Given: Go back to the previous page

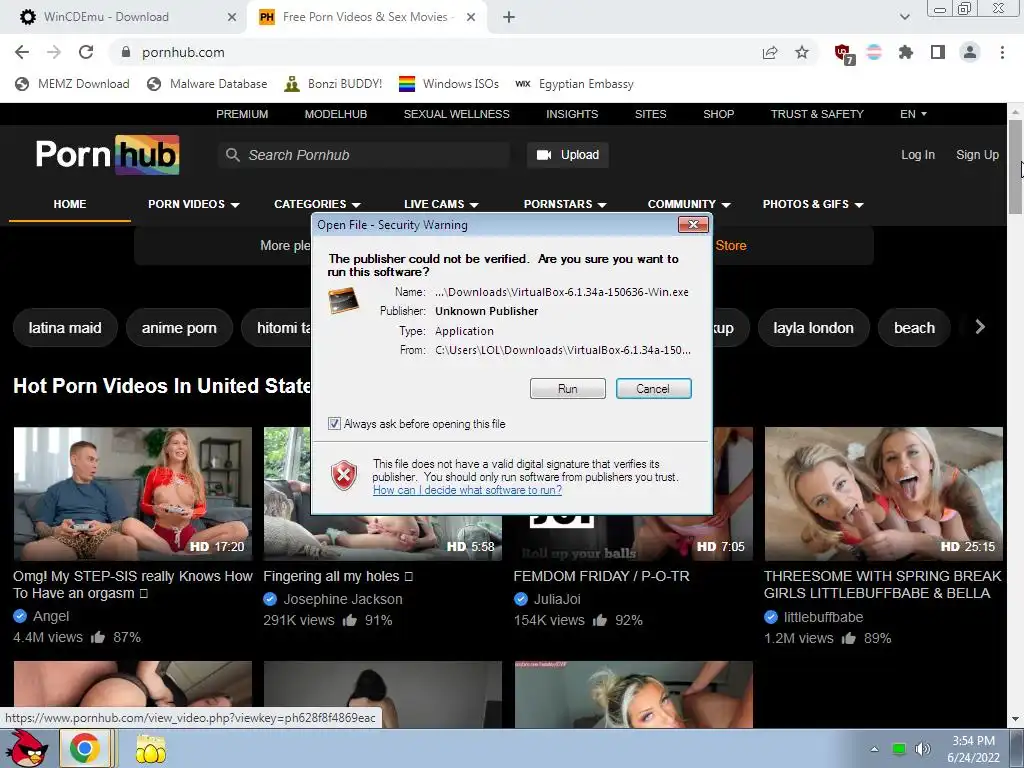Looking at the screenshot, I should click(x=22, y=52).
